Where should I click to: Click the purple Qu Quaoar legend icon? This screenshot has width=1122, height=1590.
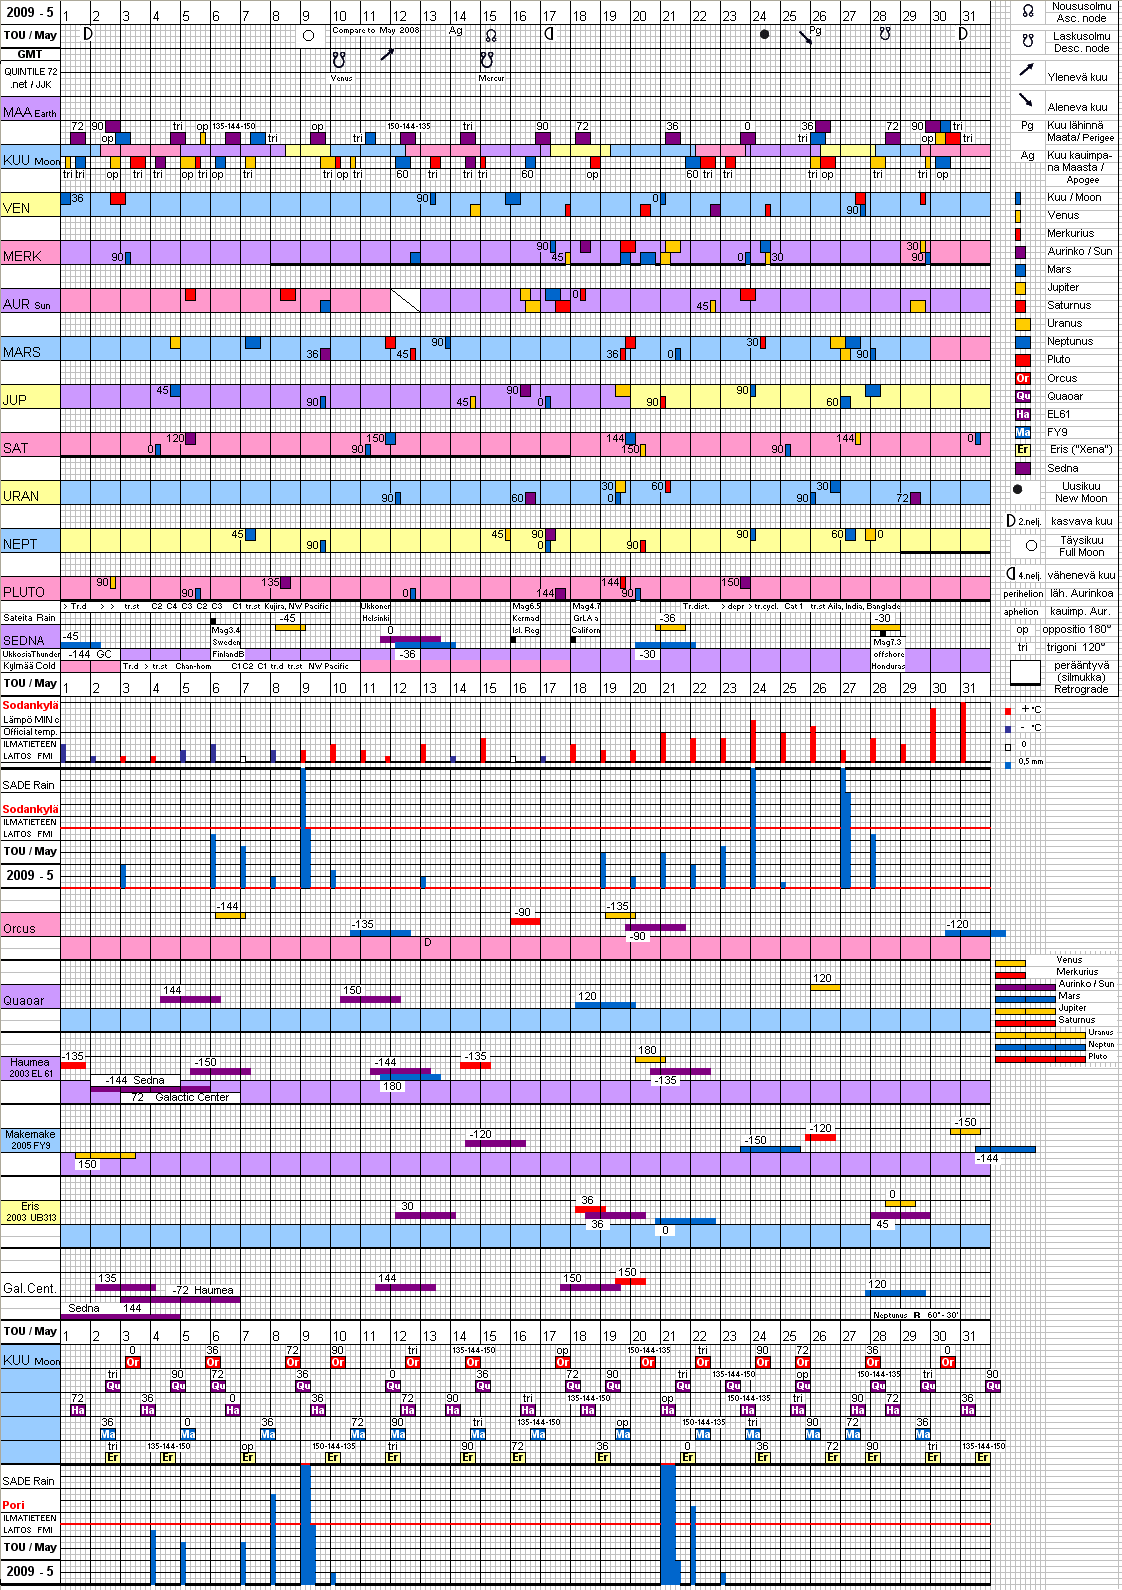pyautogui.click(x=1022, y=396)
